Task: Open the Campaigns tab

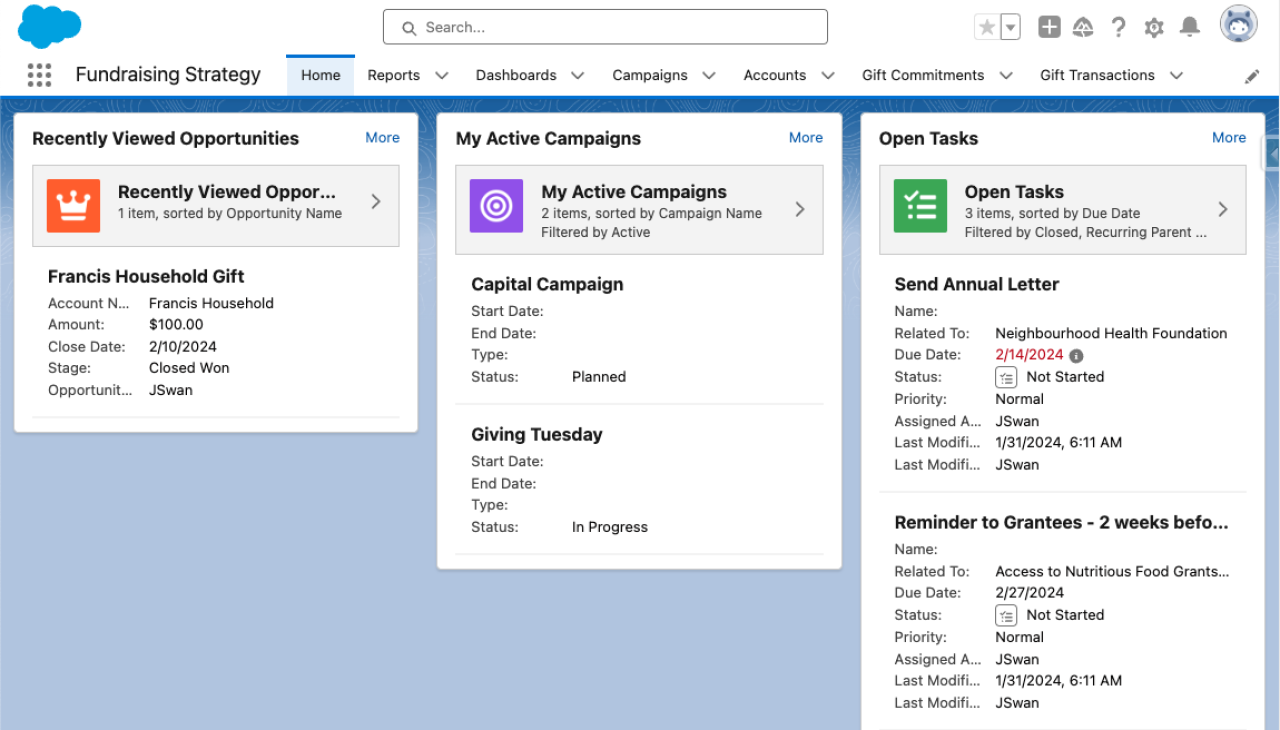Action: (x=650, y=75)
